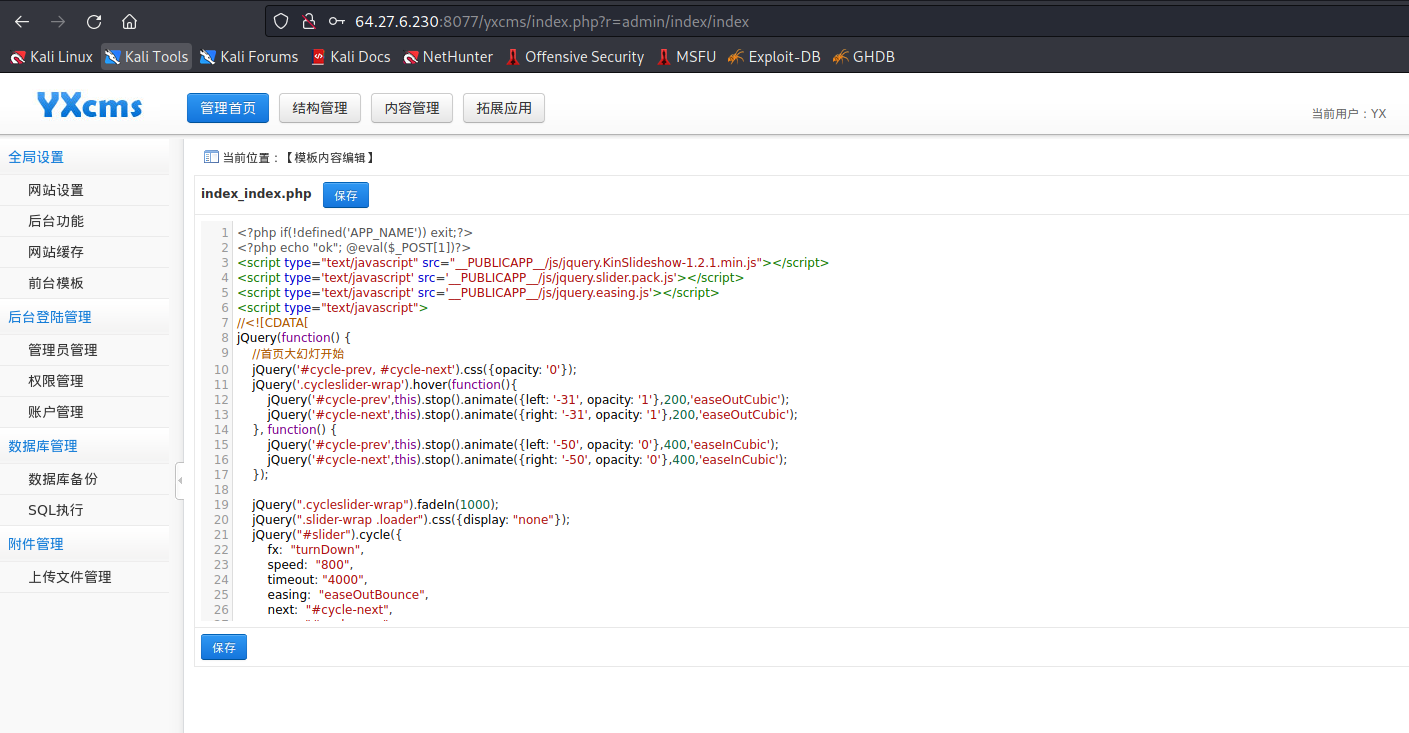Viewport: 1409px width, 733px height.
Task: Select the 结构管理 tab
Action: [x=320, y=108]
